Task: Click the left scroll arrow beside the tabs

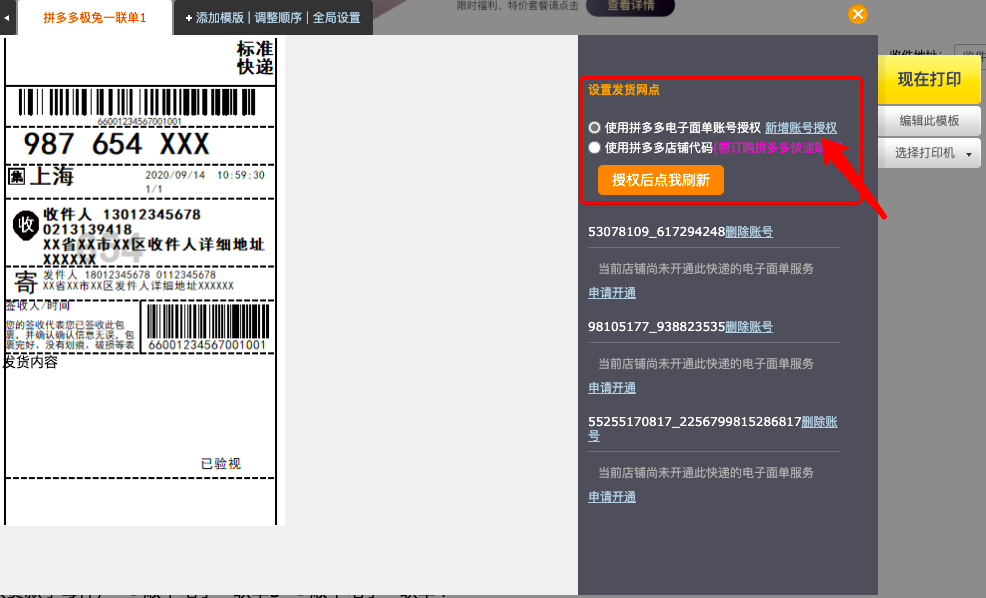Action: tap(6, 18)
